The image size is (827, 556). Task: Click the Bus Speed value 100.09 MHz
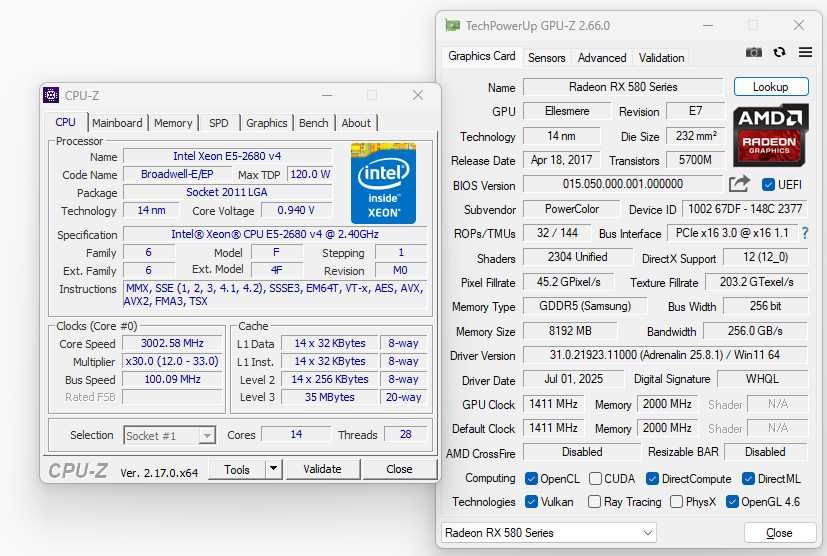[172, 379]
